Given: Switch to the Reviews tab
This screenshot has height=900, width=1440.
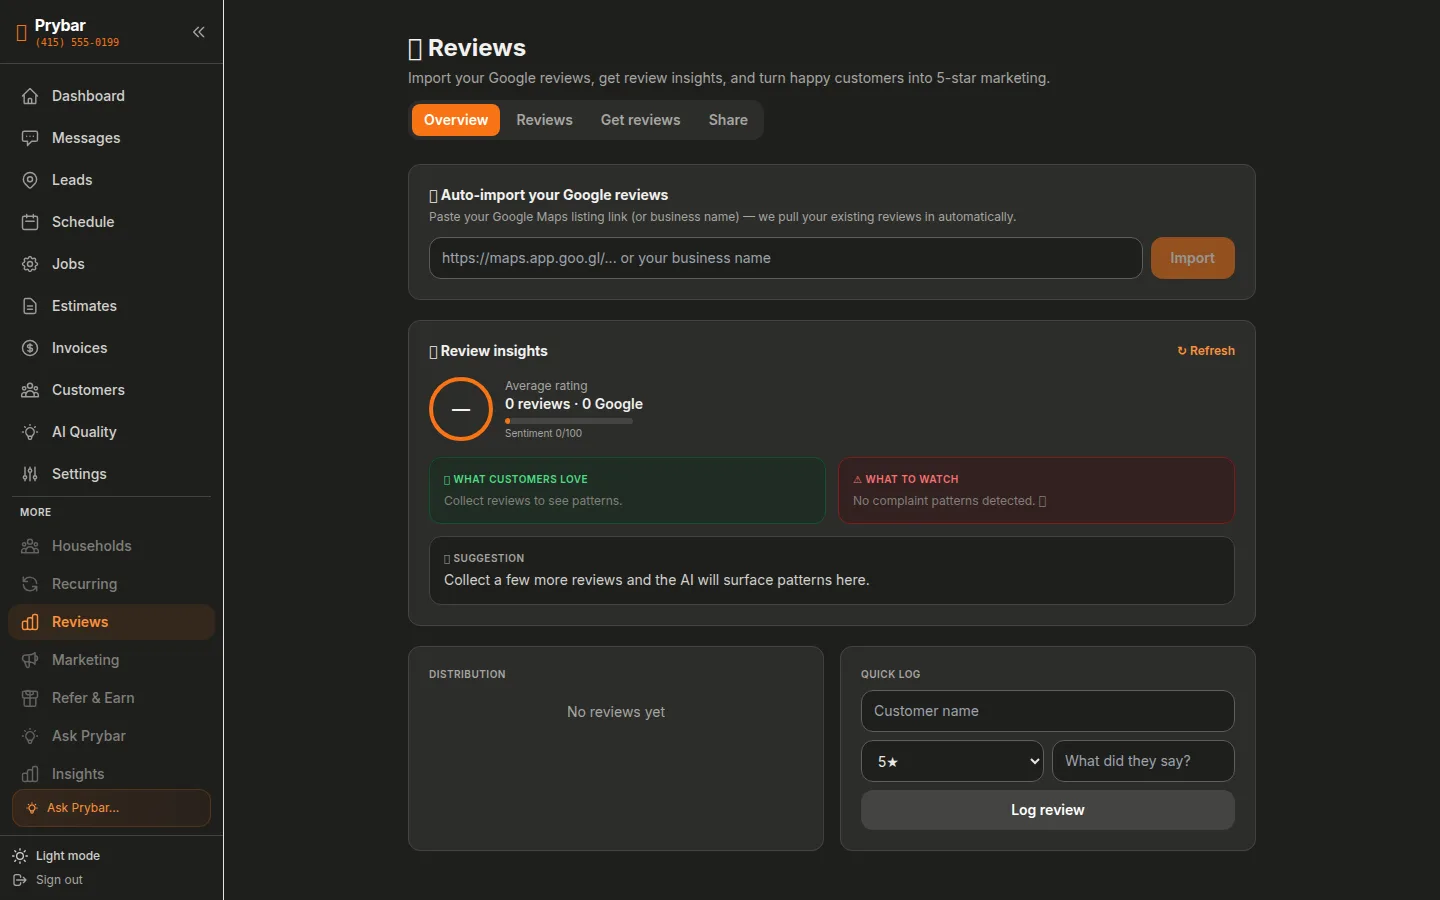Looking at the screenshot, I should 544,120.
